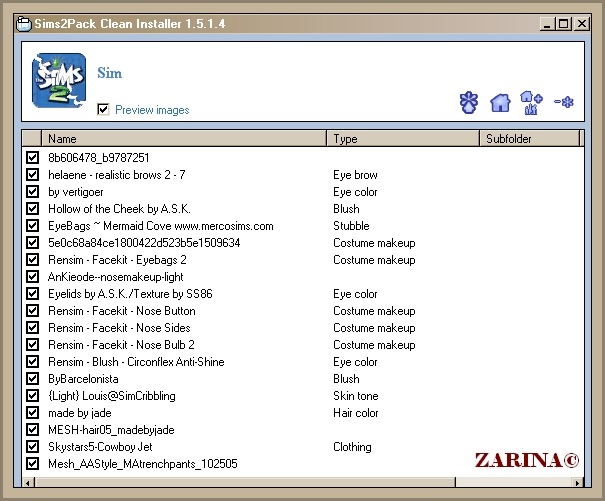Select 'AnKieode--nosemakeup-light' name
This screenshot has width=605, height=501.
[x=115, y=277]
